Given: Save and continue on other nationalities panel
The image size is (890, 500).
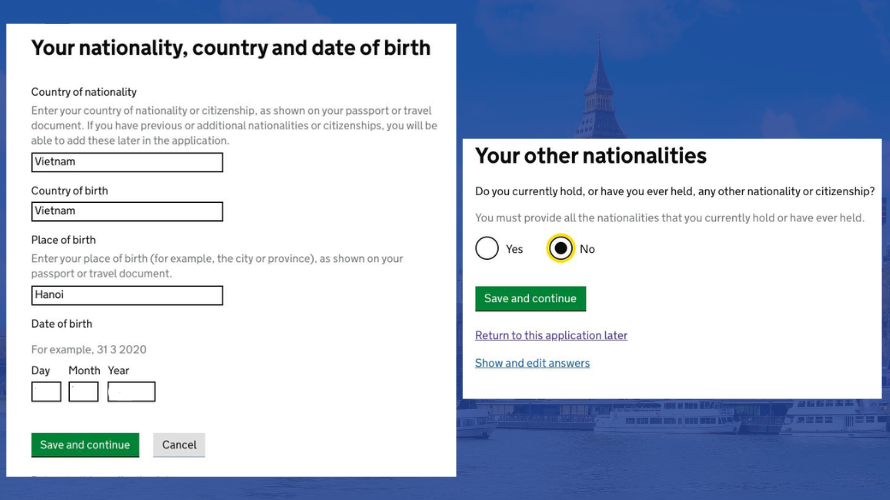Looking at the screenshot, I should pyautogui.click(x=530, y=299).
